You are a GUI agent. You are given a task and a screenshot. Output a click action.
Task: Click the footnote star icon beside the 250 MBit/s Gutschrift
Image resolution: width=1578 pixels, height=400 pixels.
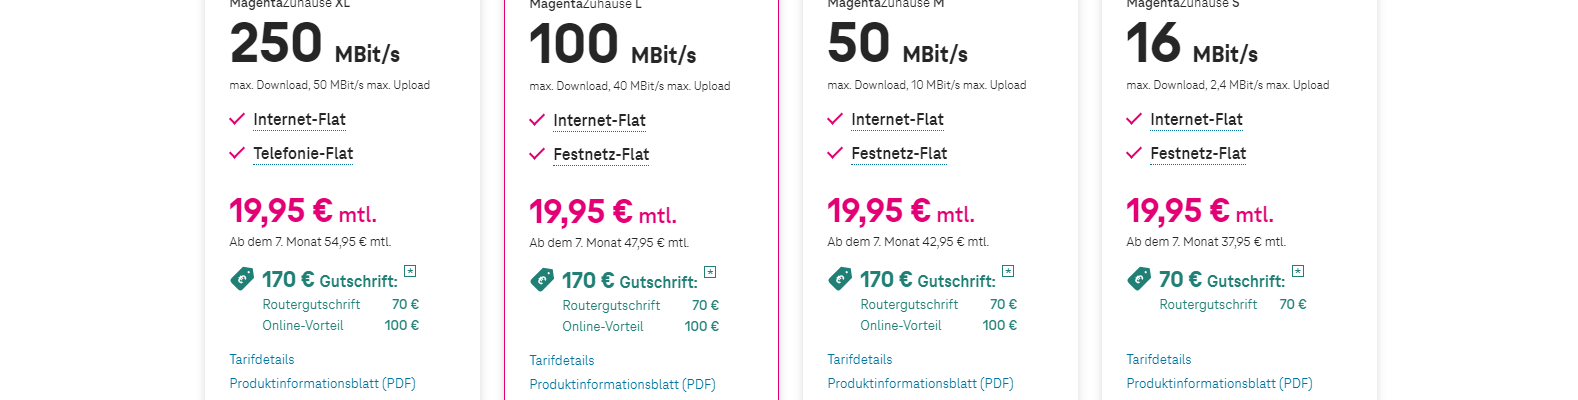coord(410,271)
